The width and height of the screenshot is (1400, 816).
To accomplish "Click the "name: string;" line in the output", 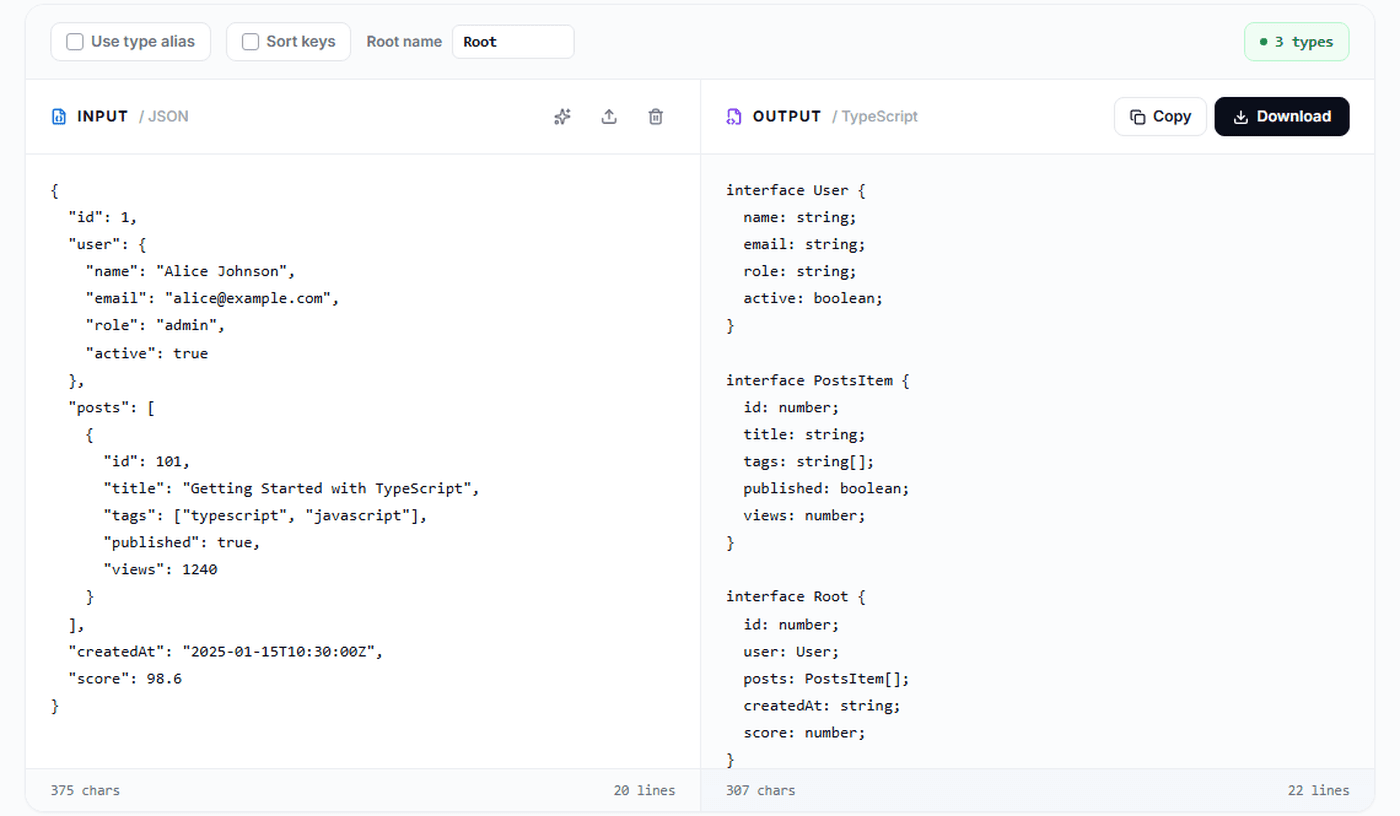I will pos(800,217).
